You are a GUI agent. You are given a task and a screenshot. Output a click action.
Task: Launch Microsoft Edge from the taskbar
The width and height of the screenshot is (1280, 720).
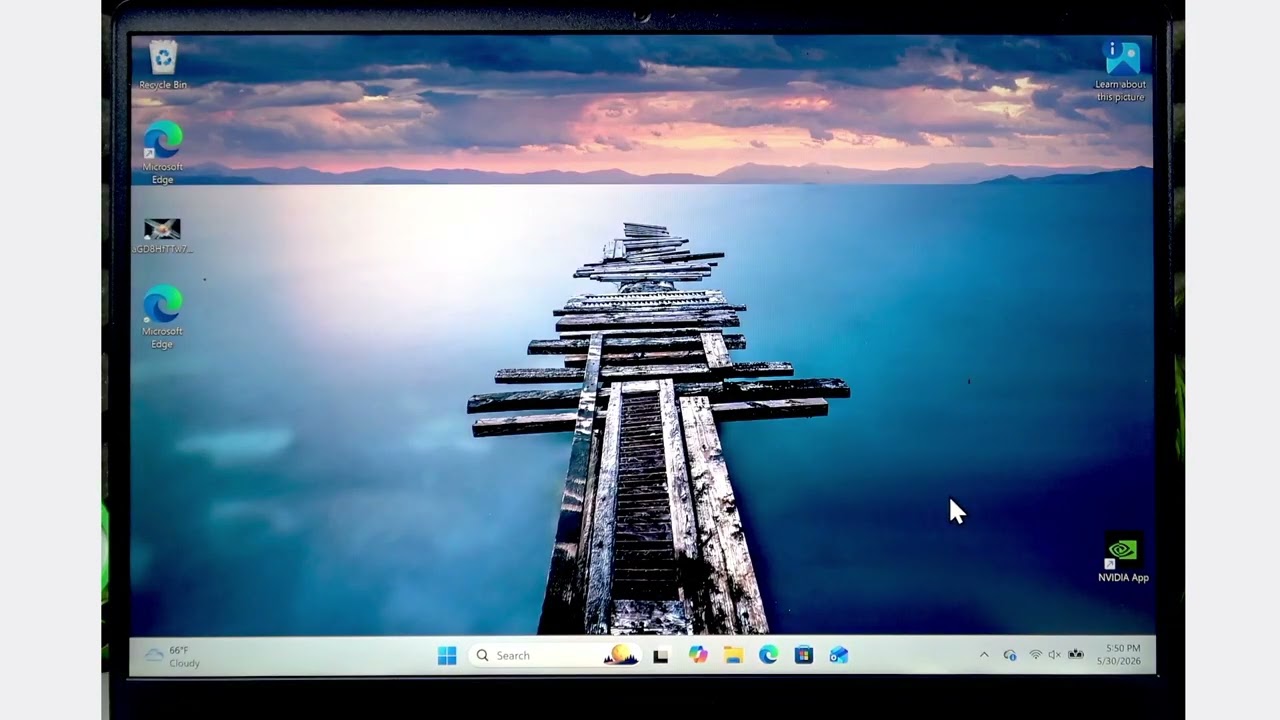click(x=768, y=655)
